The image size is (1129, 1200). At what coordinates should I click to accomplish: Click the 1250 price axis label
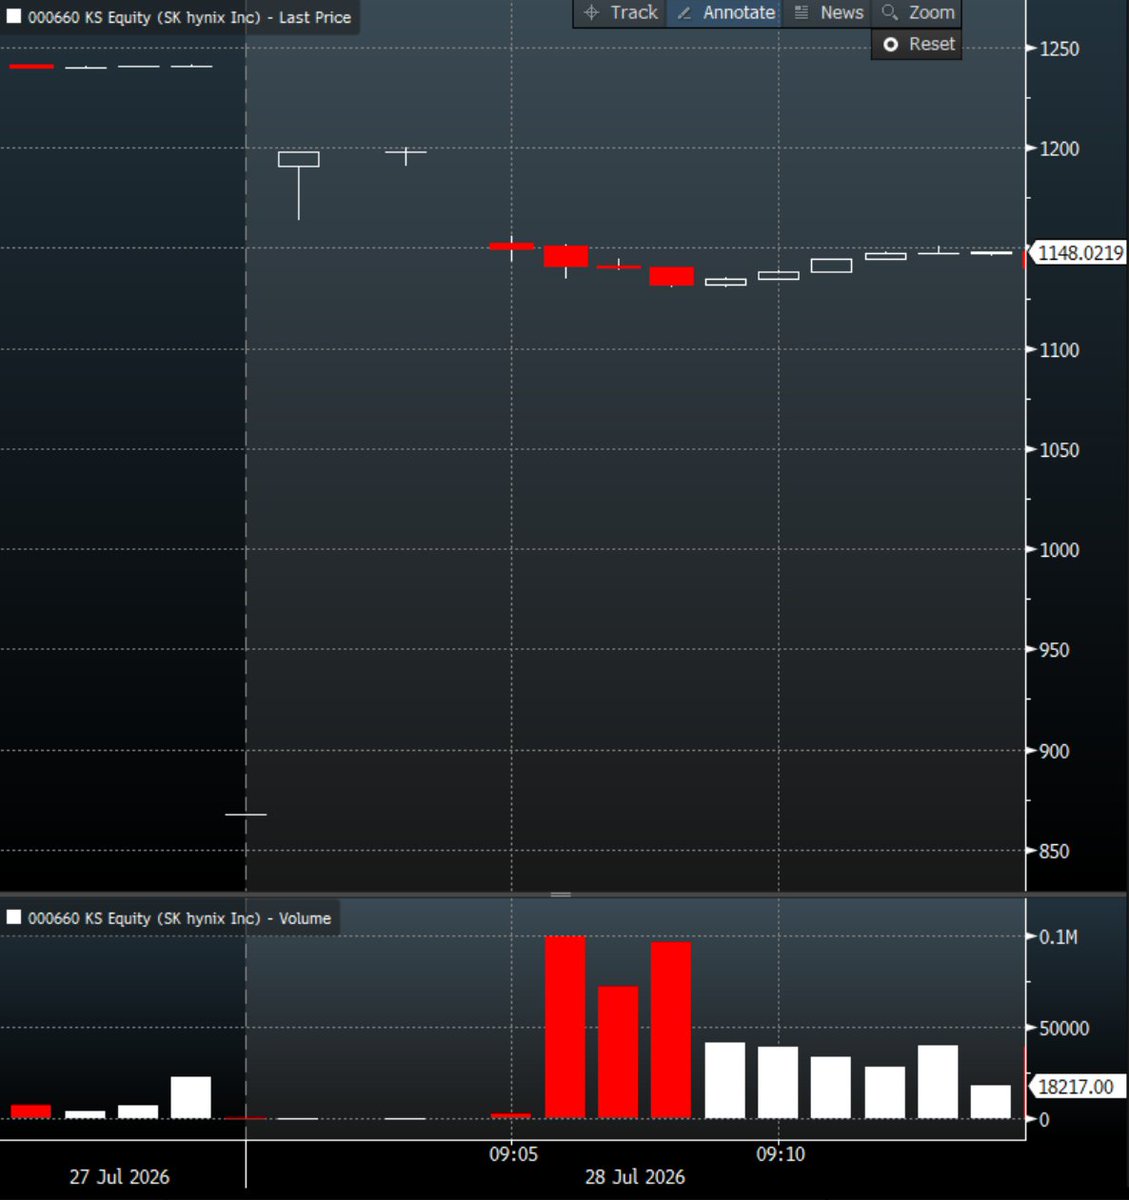pyautogui.click(x=1059, y=49)
